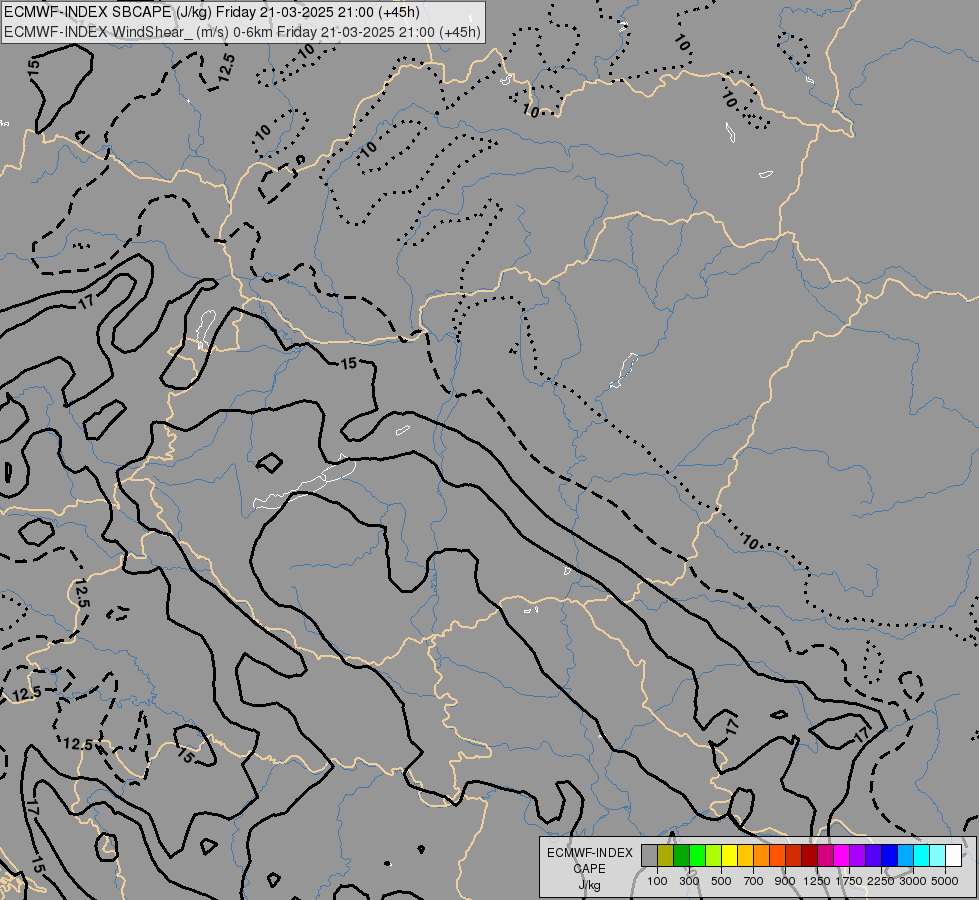
Task: Click the bright green legend swatch
Action: pyautogui.click(x=697, y=856)
